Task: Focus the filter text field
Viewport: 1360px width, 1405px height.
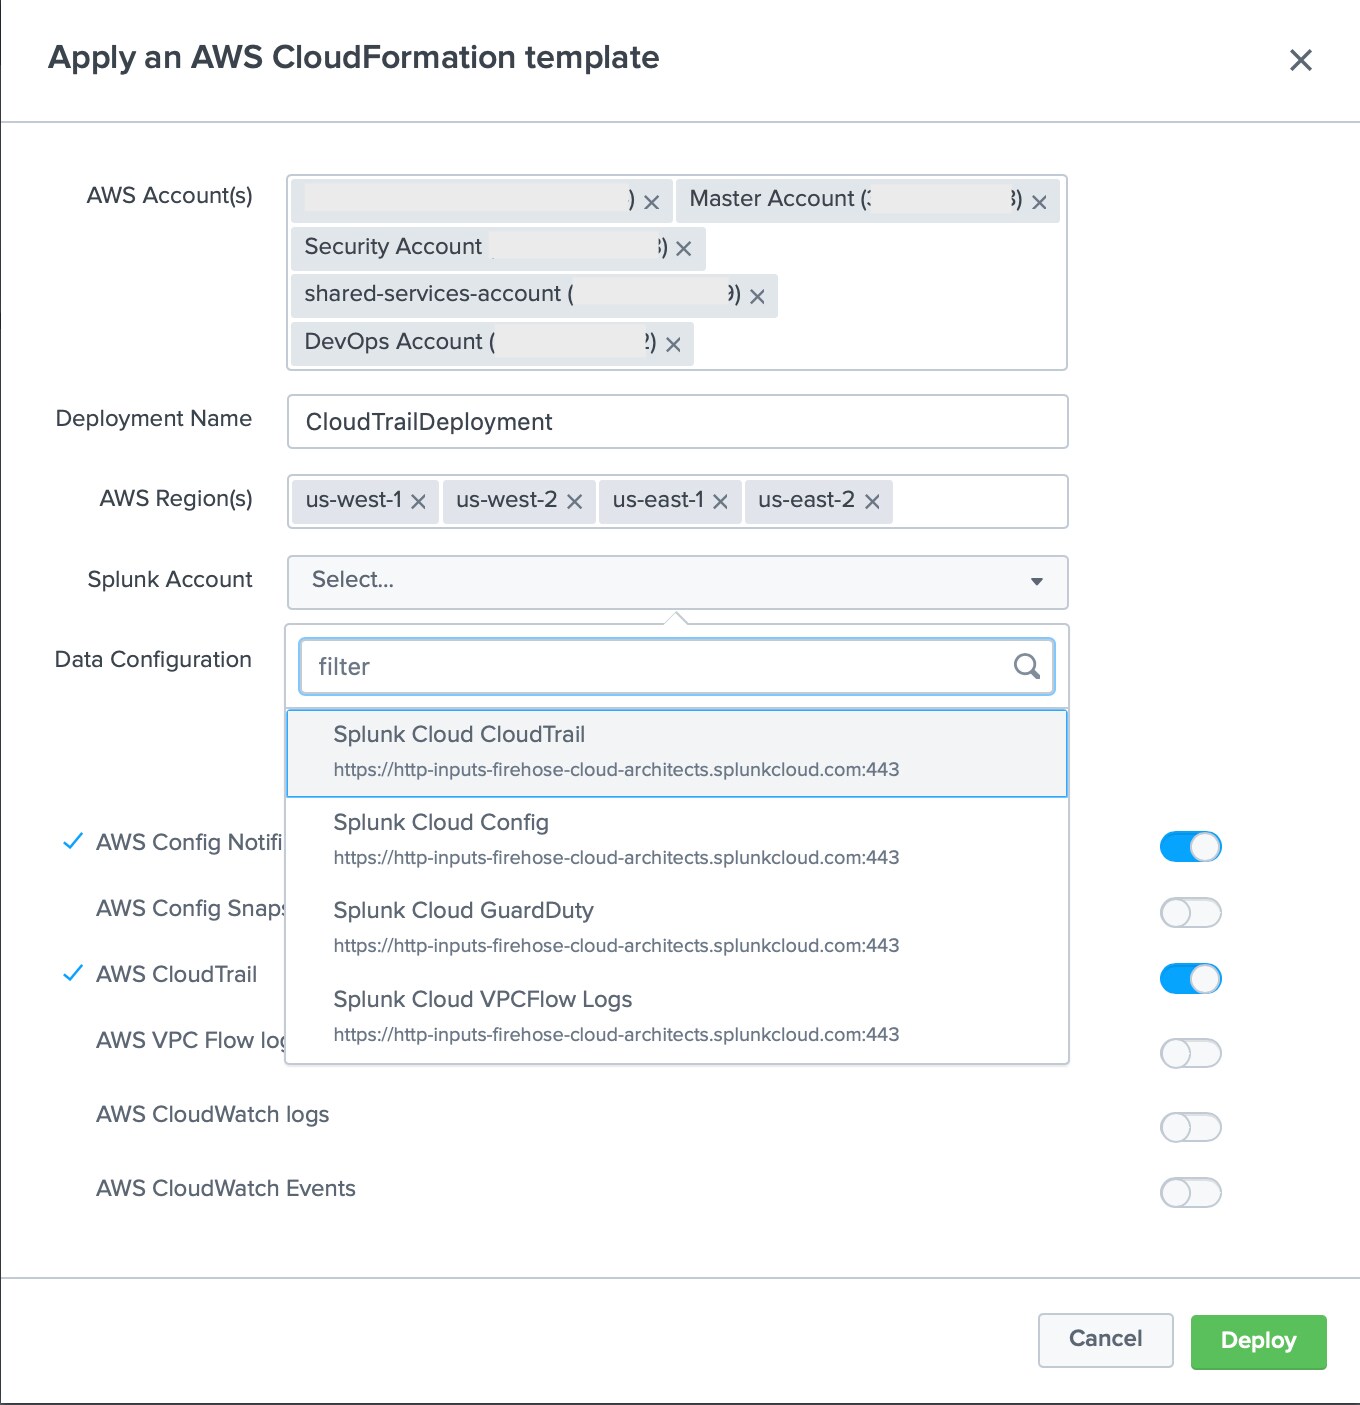Action: (x=677, y=667)
